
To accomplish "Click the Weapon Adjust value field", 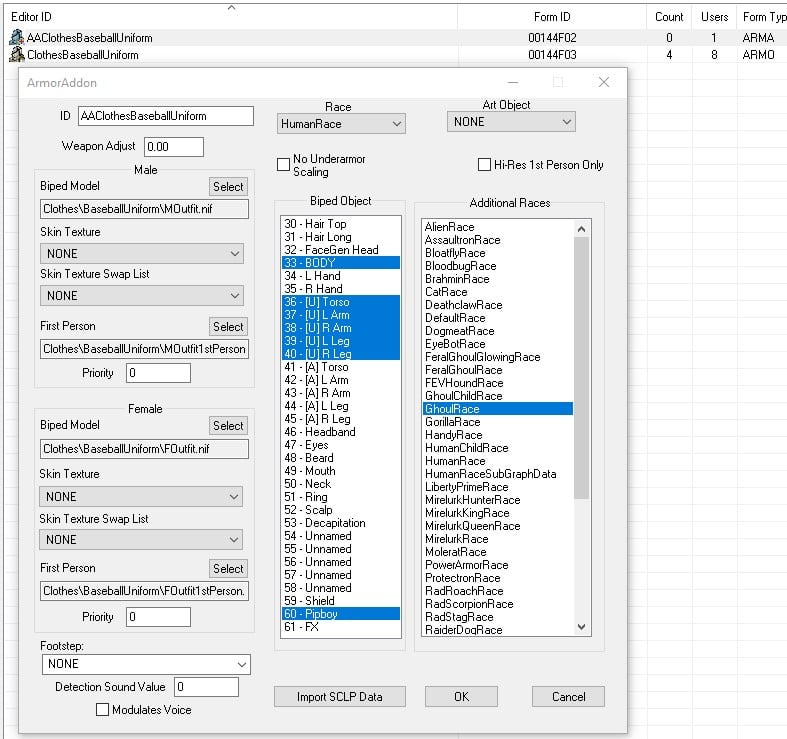I will 174,147.
